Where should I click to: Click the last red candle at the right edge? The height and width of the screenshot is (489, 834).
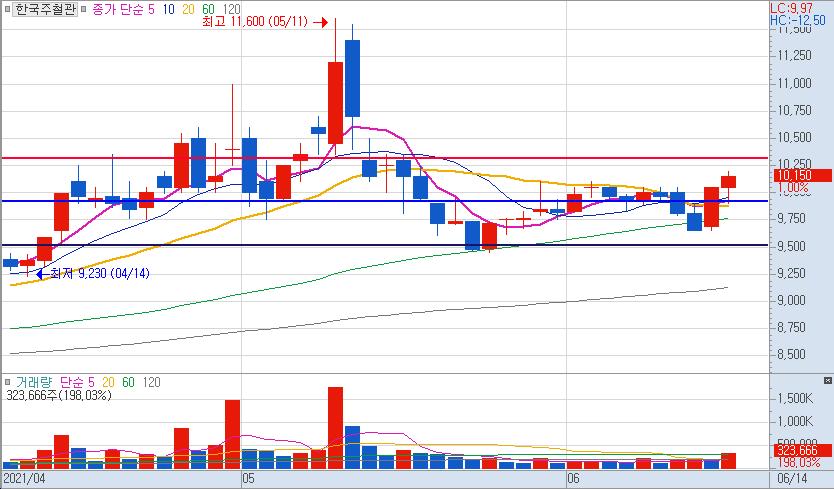[x=728, y=181]
